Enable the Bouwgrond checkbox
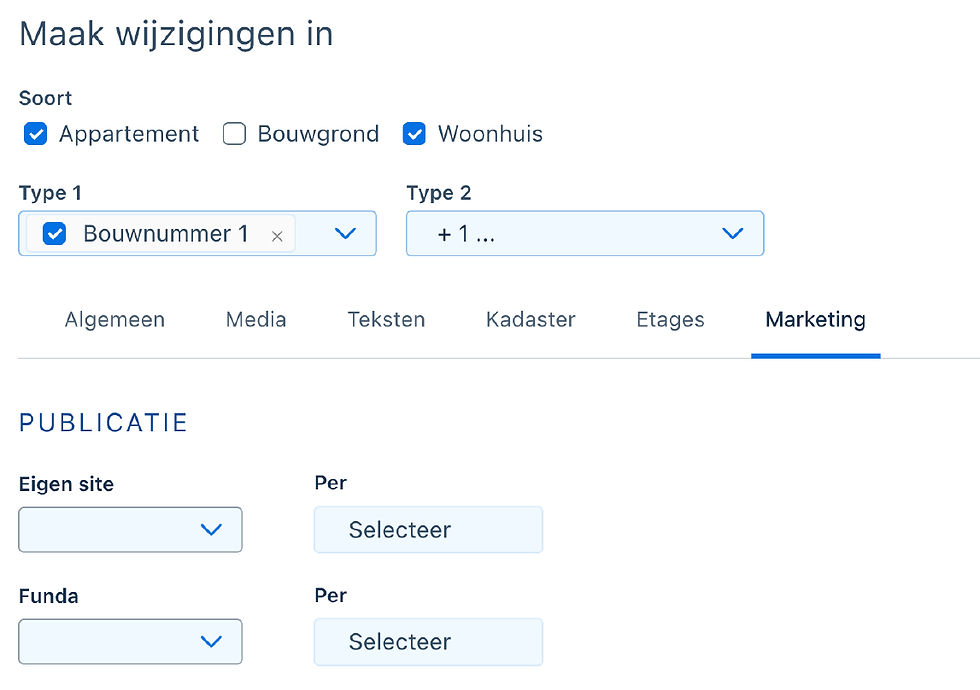The height and width of the screenshot is (690, 980). [234, 134]
